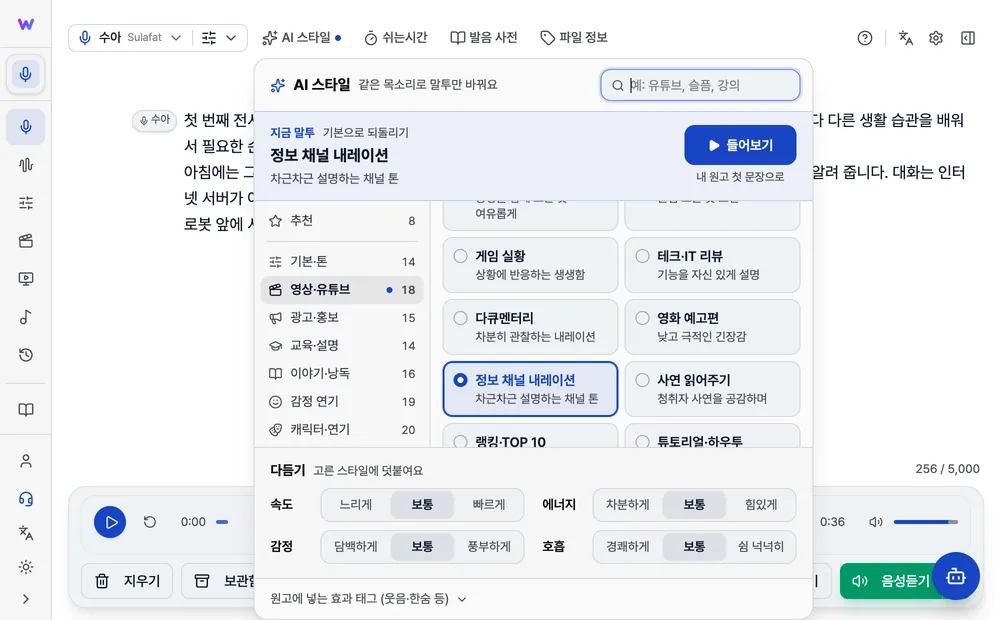Toggle the side panel icon in top bar
Image resolution: width=1000 pixels, height=620 pixels.
[x=967, y=38]
